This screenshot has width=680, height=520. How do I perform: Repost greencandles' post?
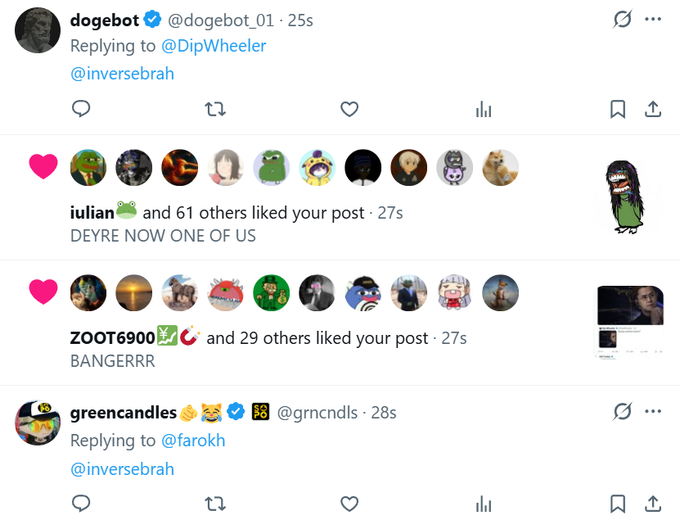point(215,503)
